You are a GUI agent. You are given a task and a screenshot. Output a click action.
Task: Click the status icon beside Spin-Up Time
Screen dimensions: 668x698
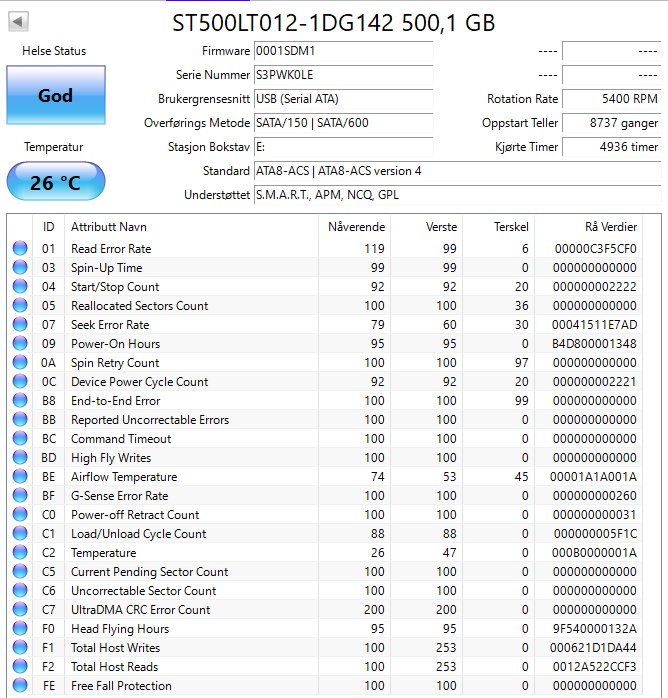coord(20,268)
